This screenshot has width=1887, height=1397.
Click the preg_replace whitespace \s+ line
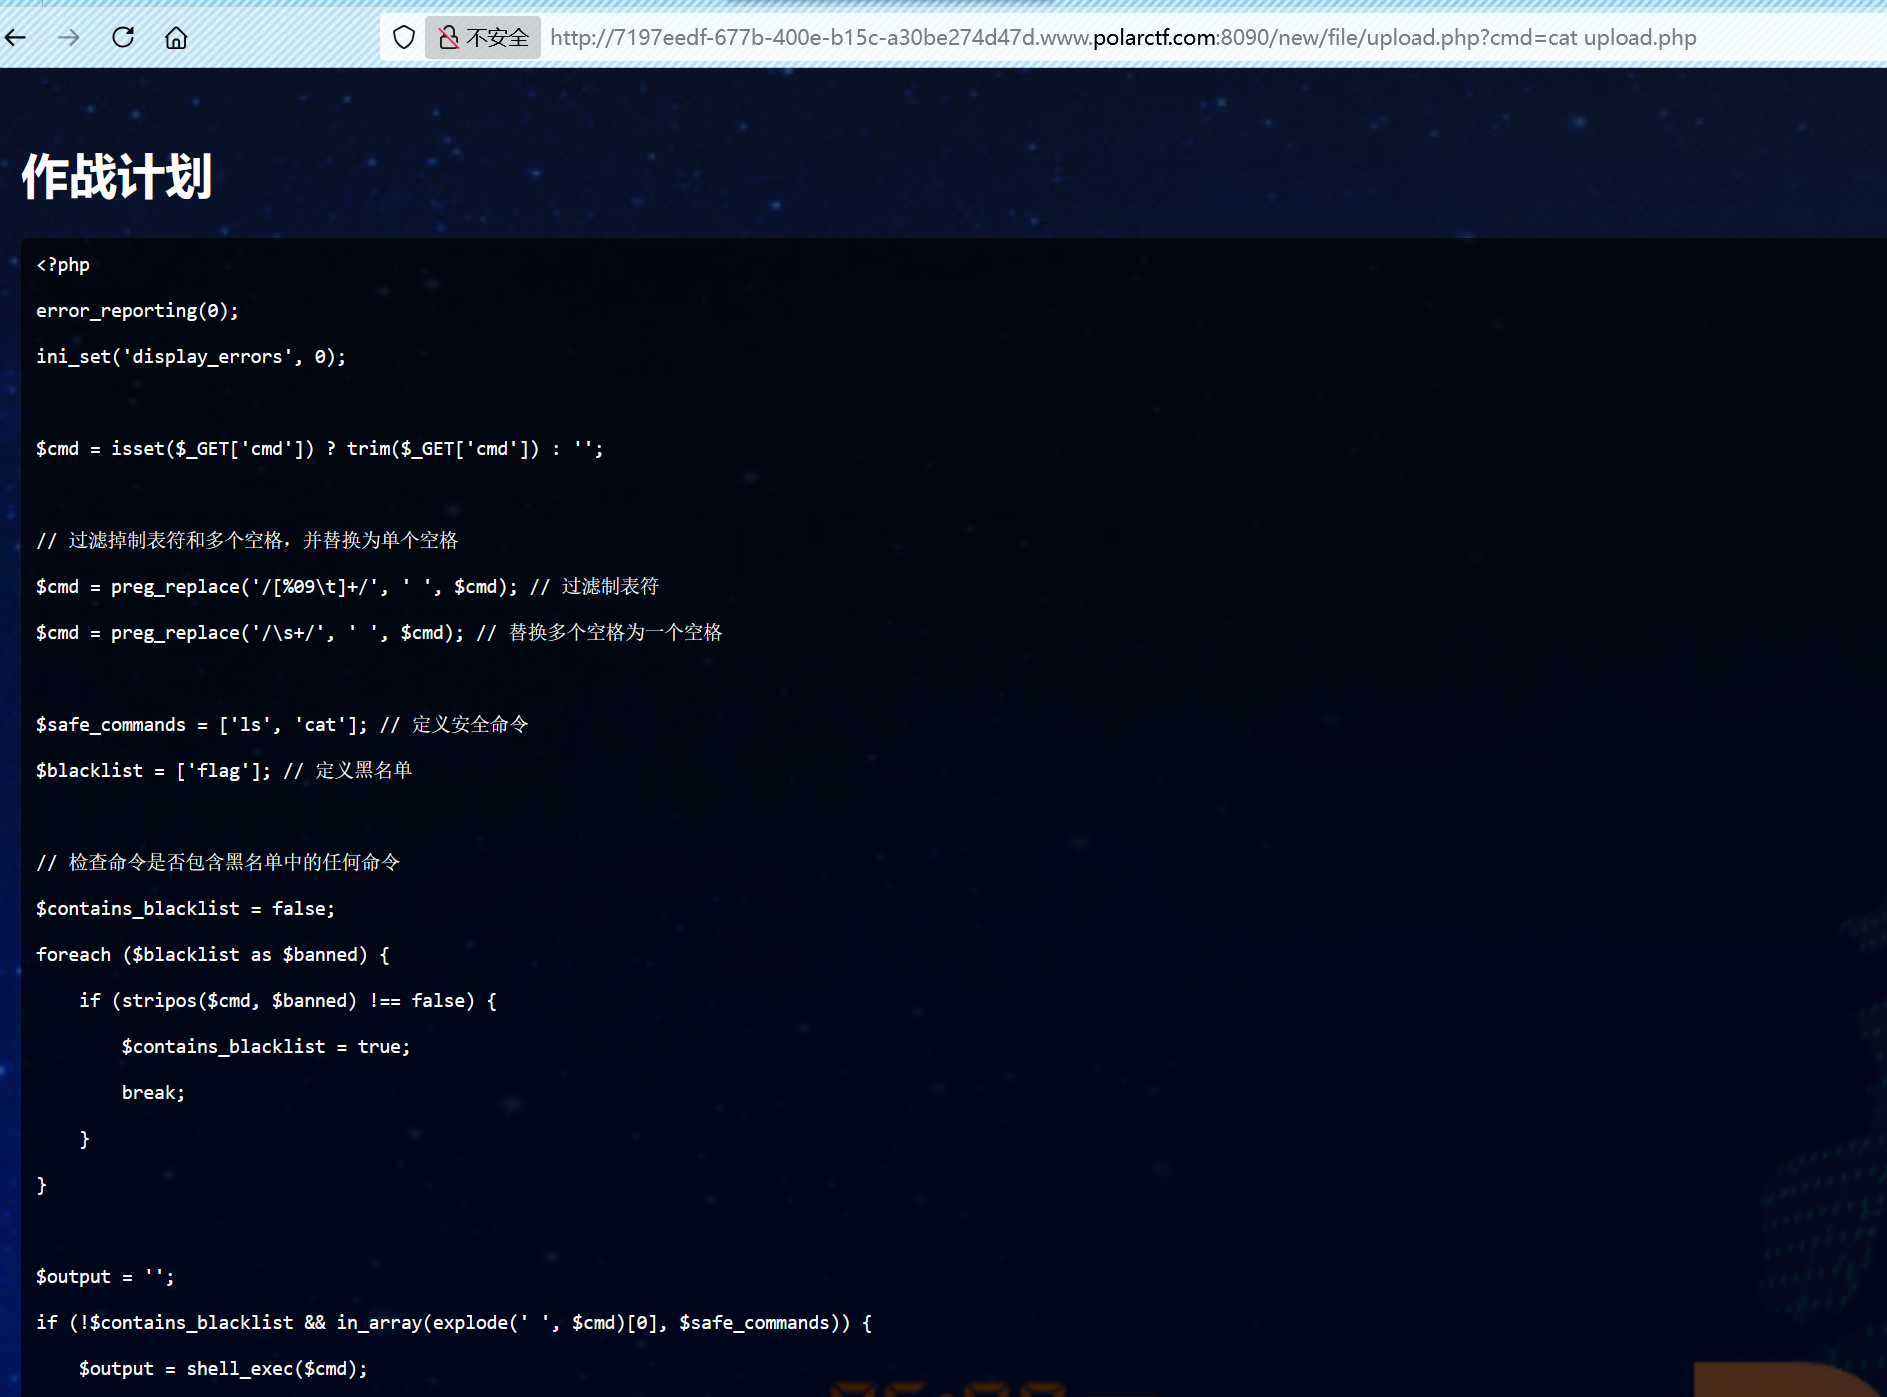(x=379, y=633)
